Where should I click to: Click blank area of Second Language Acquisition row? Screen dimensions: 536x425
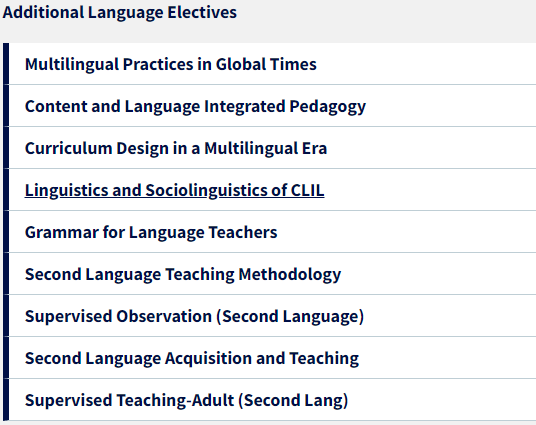pos(447,358)
